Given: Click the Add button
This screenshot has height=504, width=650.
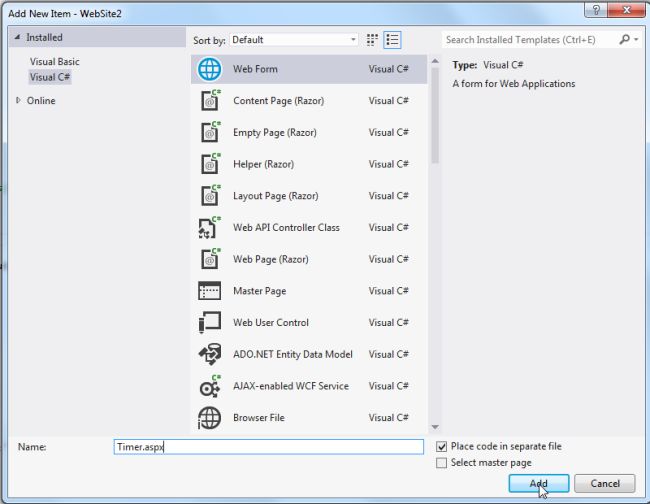Looking at the screenshot, I should pos(538,483).
